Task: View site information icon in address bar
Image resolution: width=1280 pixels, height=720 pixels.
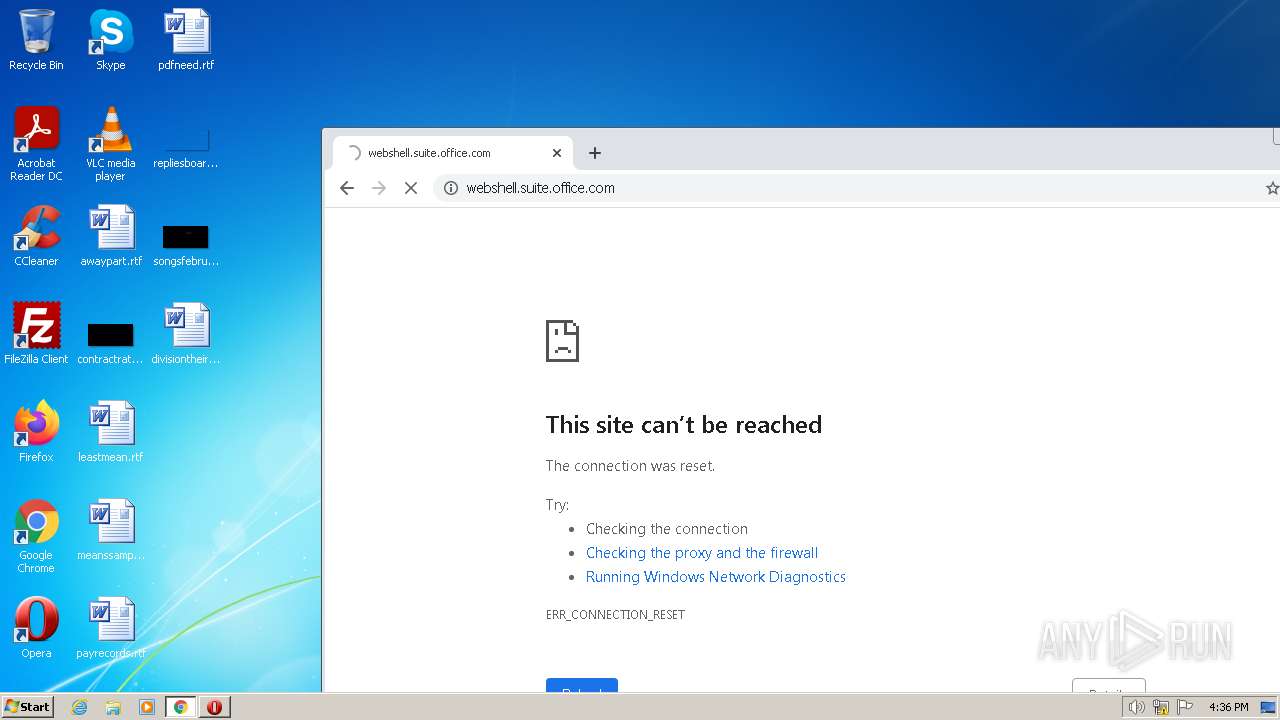Action: pyautogui.click(x=451, y=188)
